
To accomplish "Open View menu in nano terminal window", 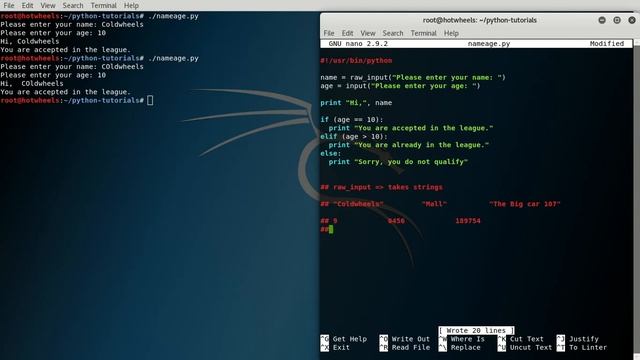I will [368, 33].
